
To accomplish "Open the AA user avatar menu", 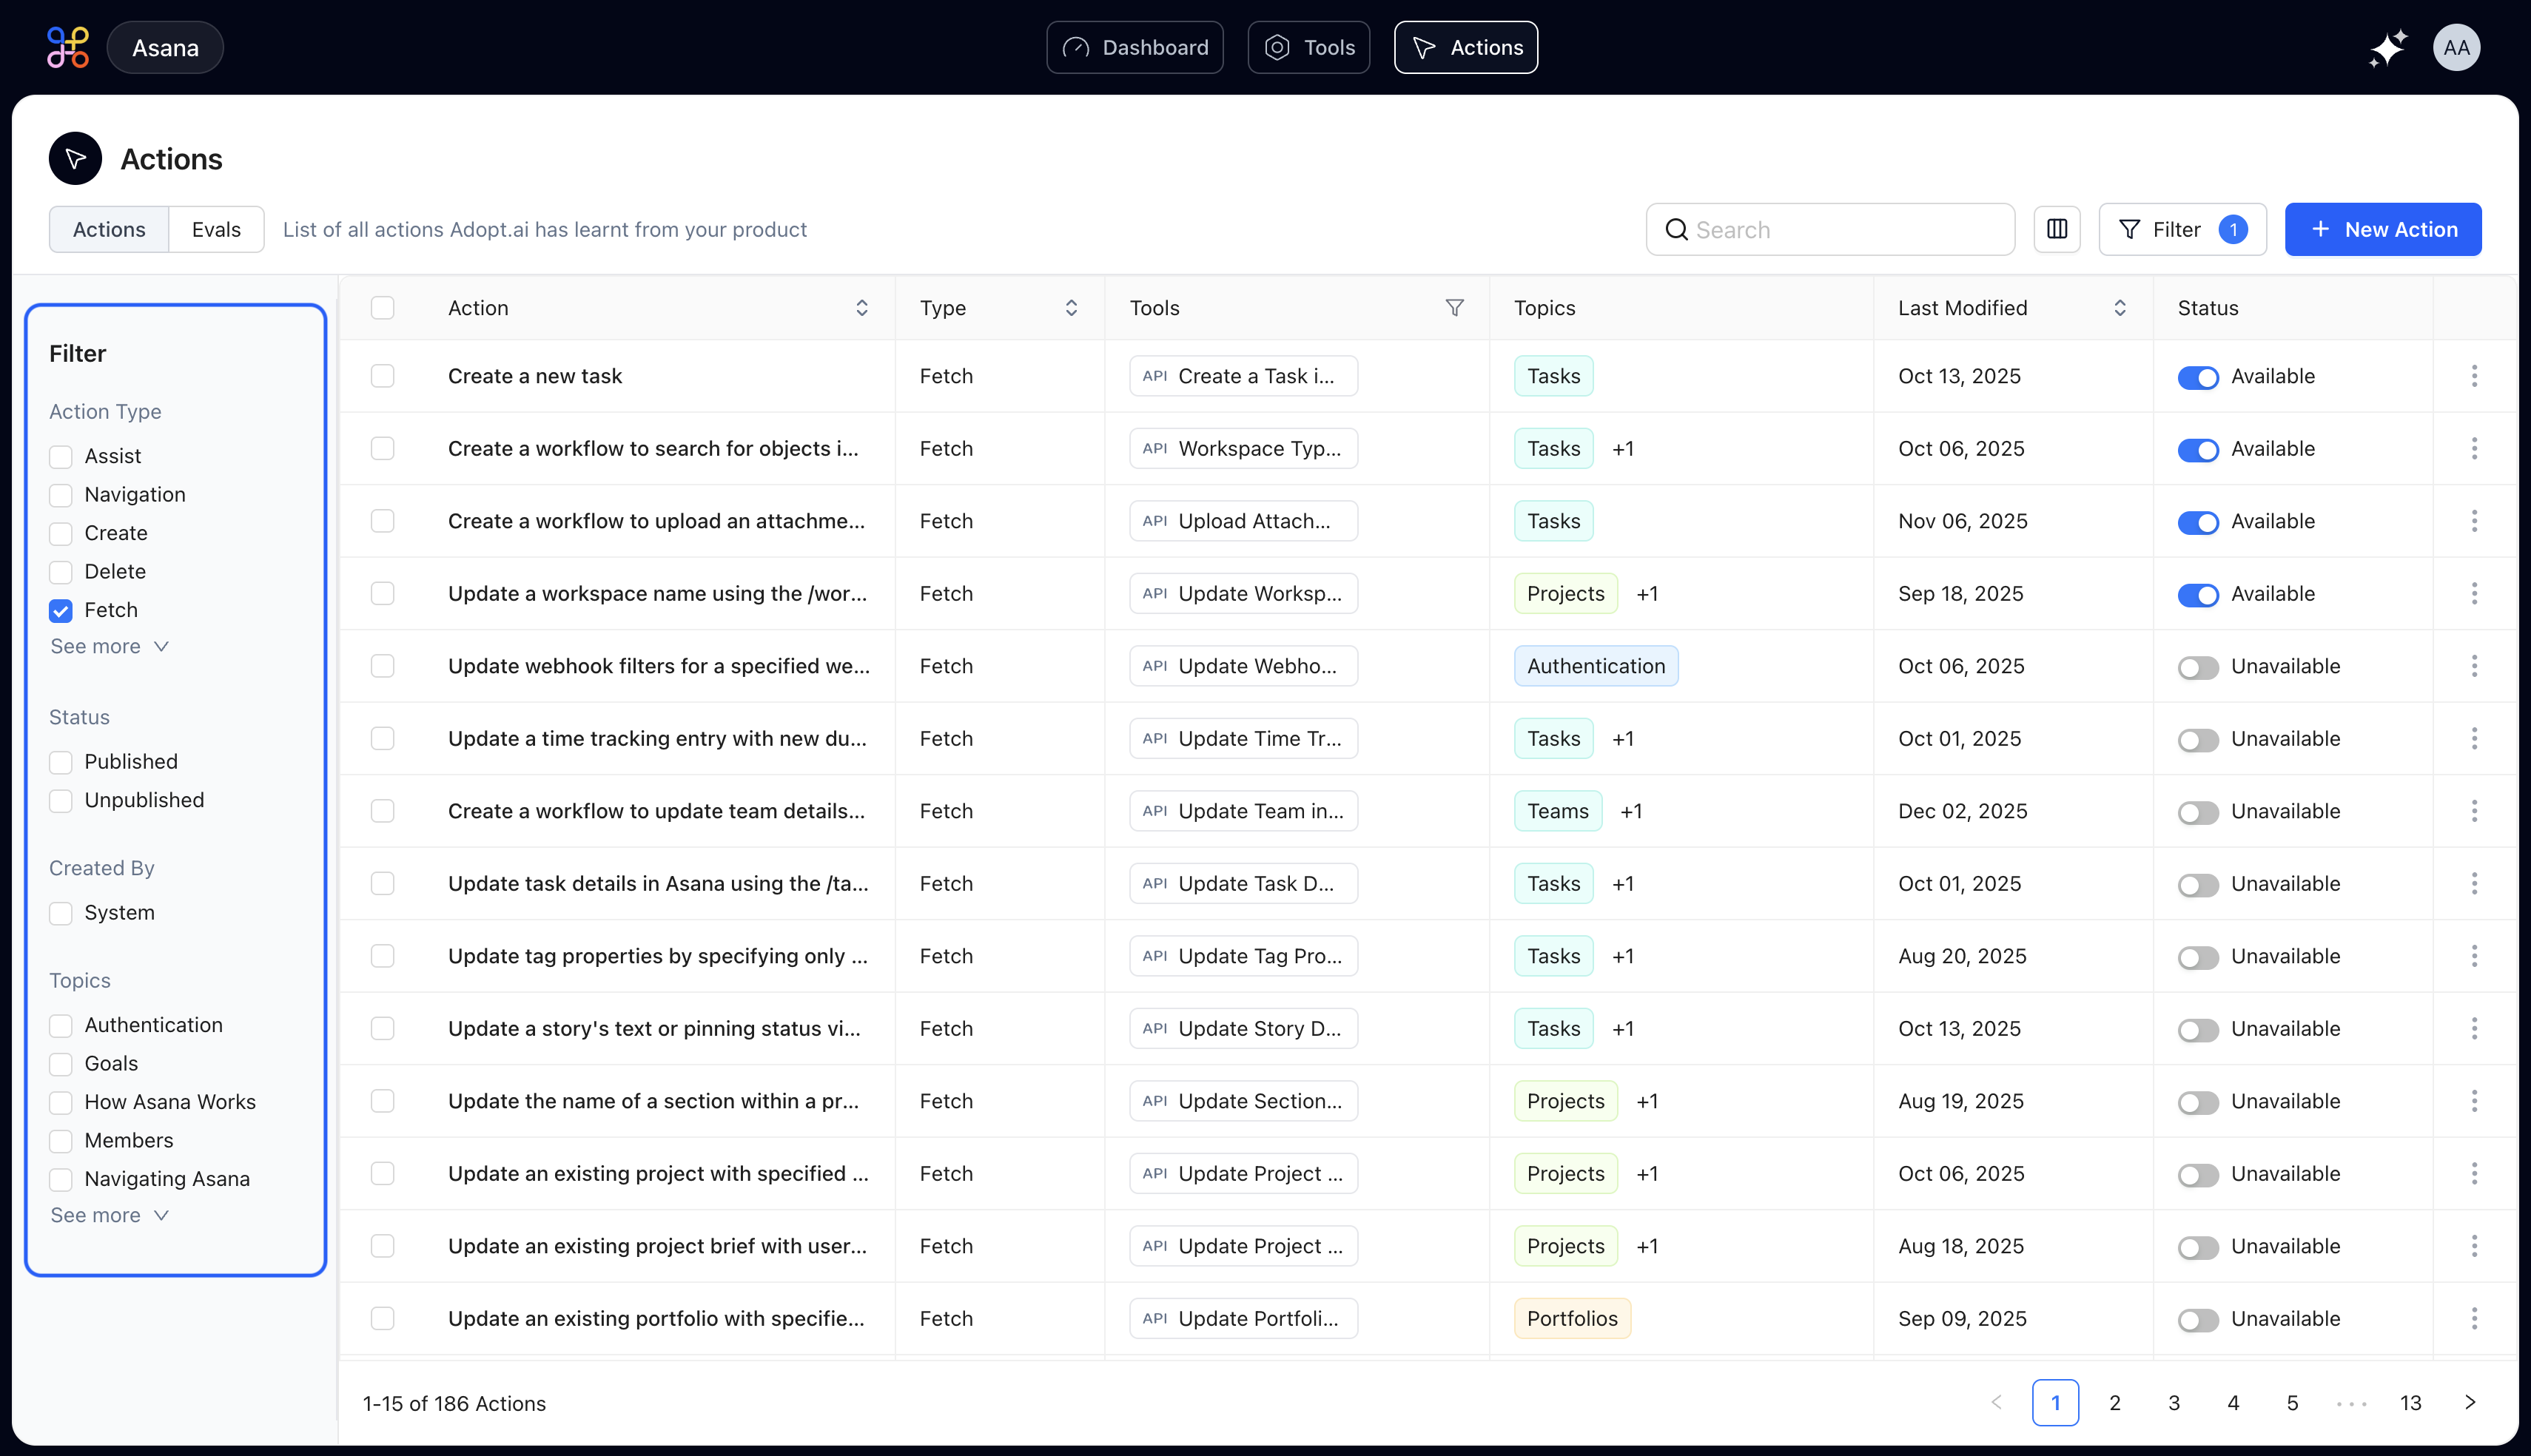I will (x=2456, y=48).
